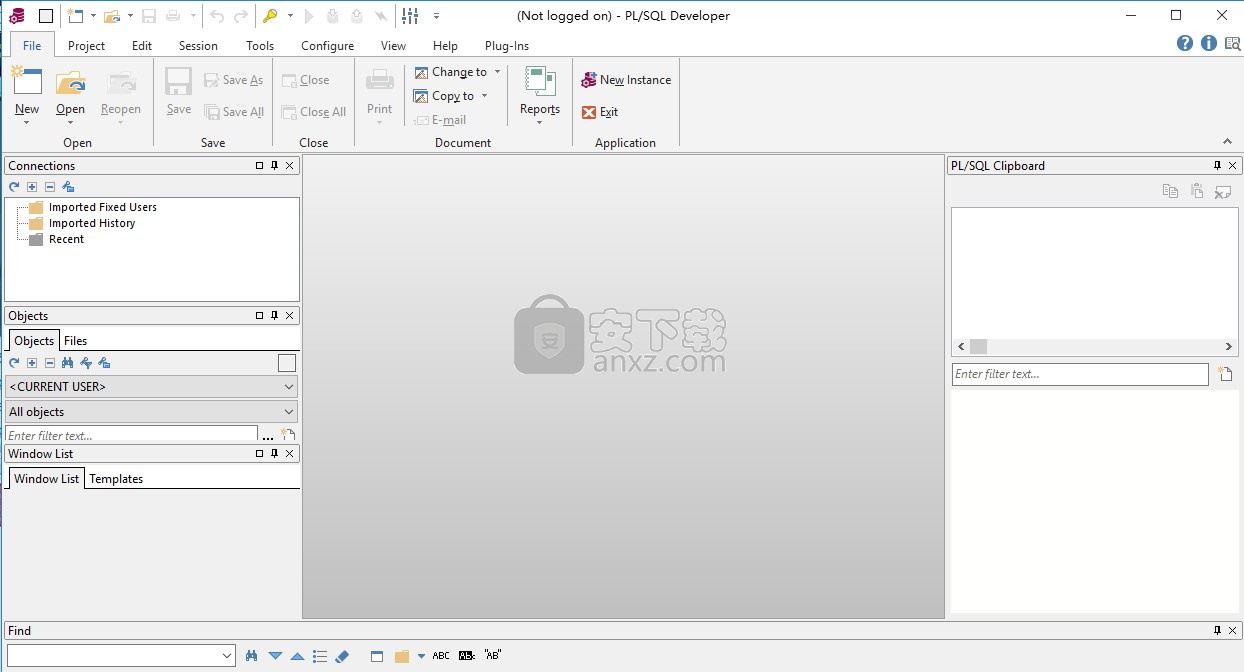Click the filter icon in Objects toolbar
The width and height of the screenshot is (1244, 672).
[x=86, y=363]
